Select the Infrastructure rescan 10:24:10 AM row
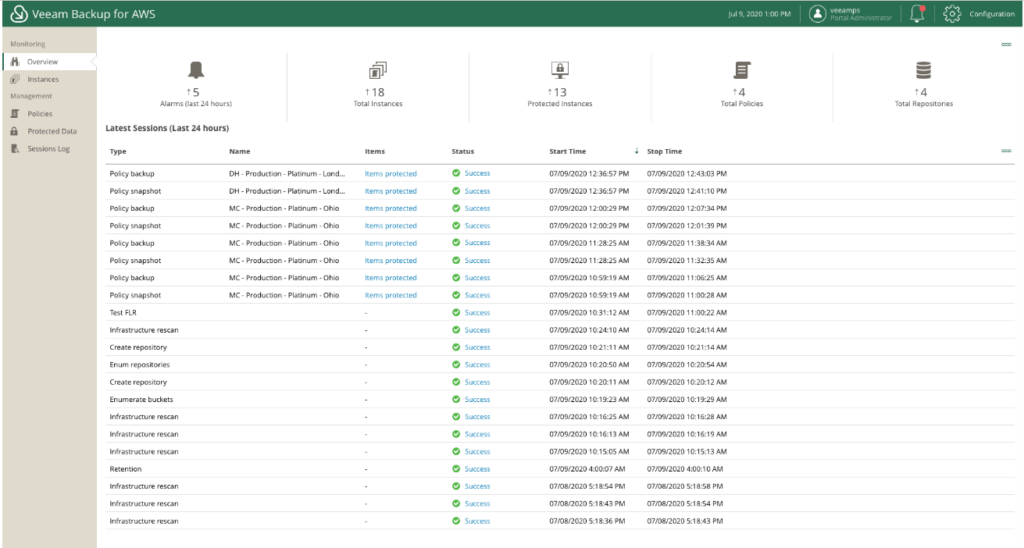Viewport: 1024px width, 548px height. click(x=560, y=330)
